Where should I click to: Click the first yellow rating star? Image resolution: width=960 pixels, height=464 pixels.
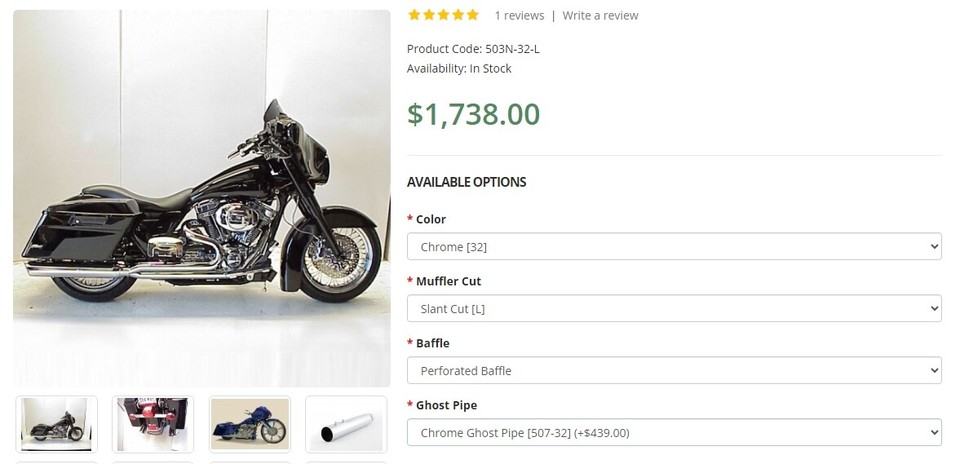(x=414, y=15)
